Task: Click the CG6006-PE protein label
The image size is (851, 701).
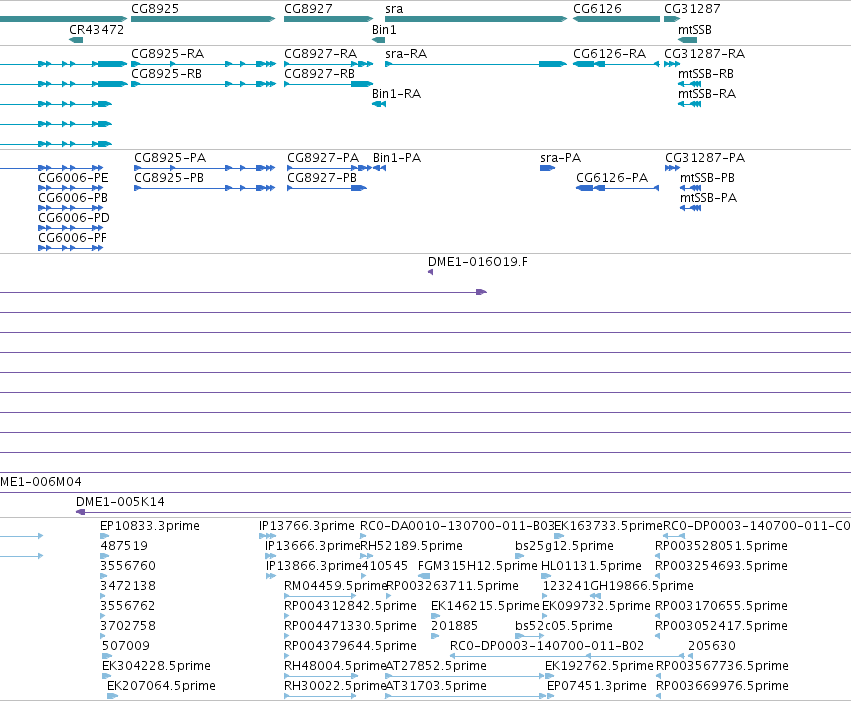Action: 73,178
